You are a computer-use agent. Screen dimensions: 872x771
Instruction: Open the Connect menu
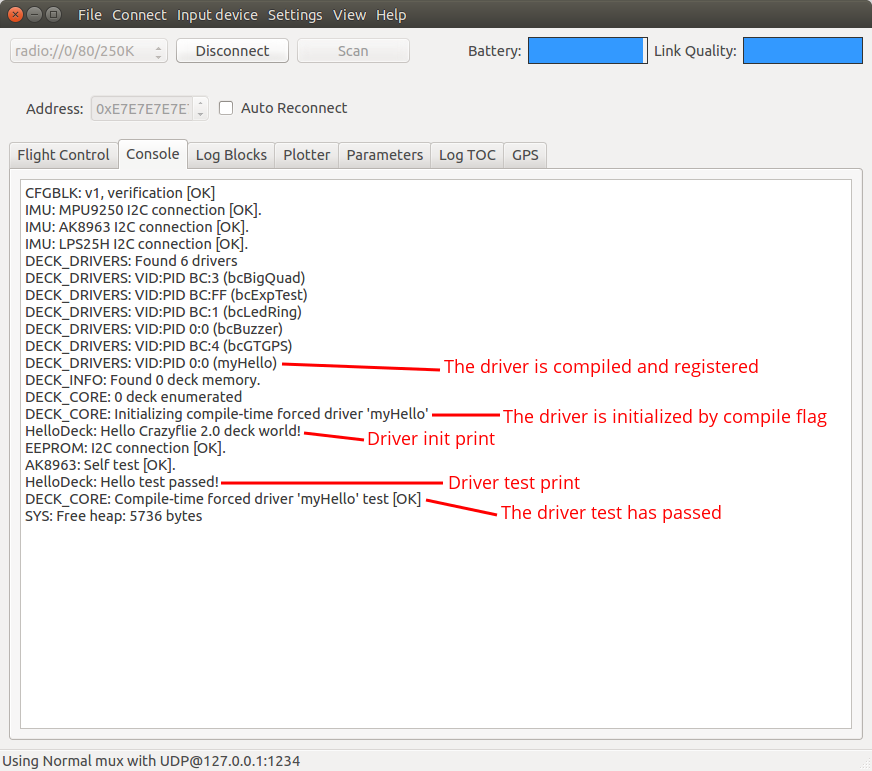coord(139,15)
